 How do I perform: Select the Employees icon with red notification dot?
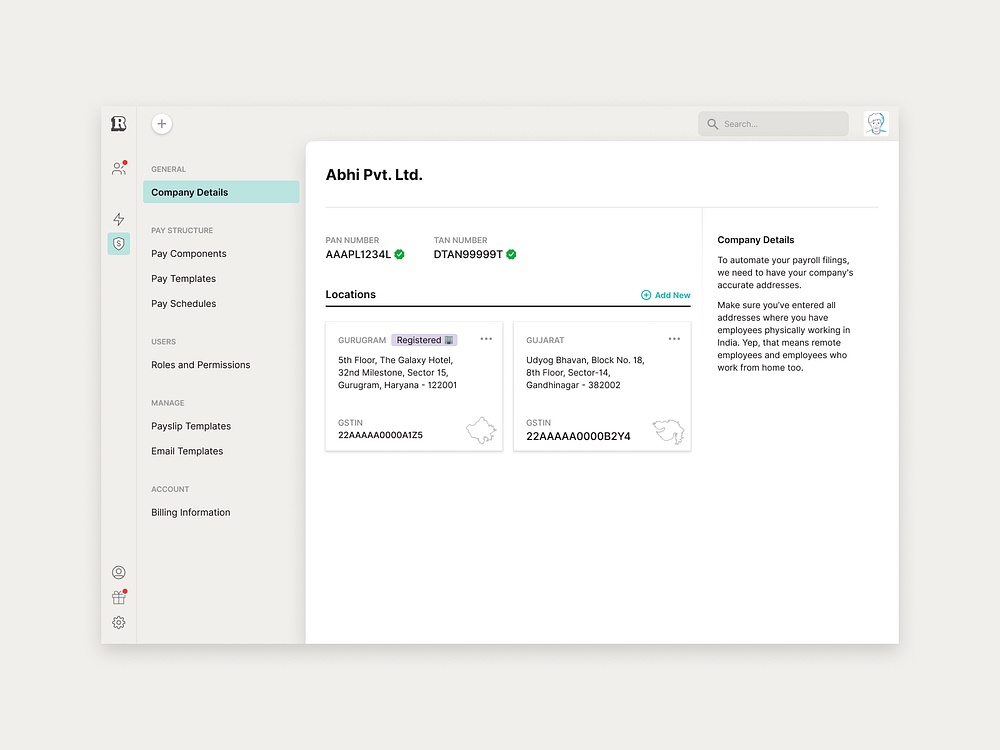pyautogui.click(x=119, y=170)
